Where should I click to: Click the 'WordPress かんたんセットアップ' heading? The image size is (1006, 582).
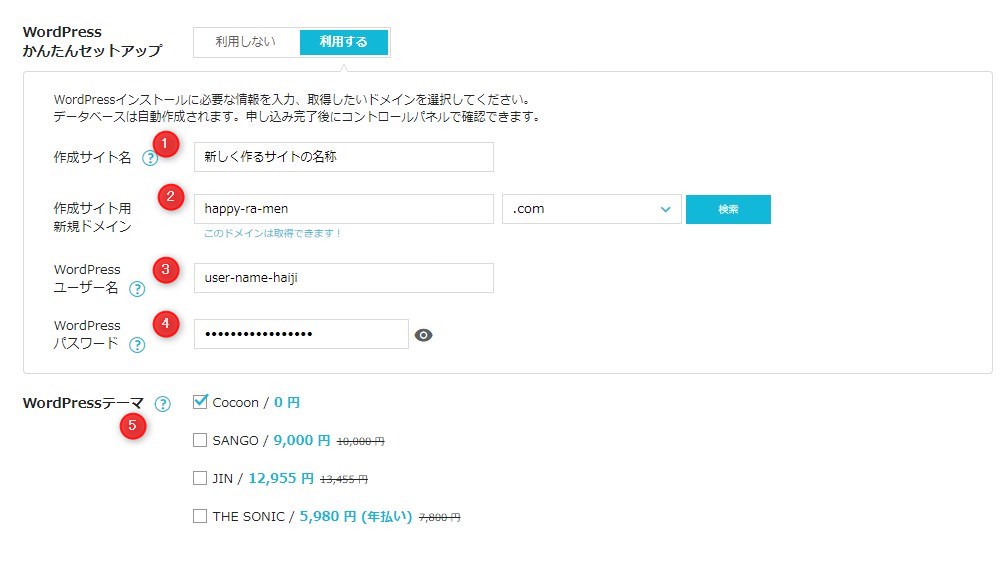coord(92,41)
